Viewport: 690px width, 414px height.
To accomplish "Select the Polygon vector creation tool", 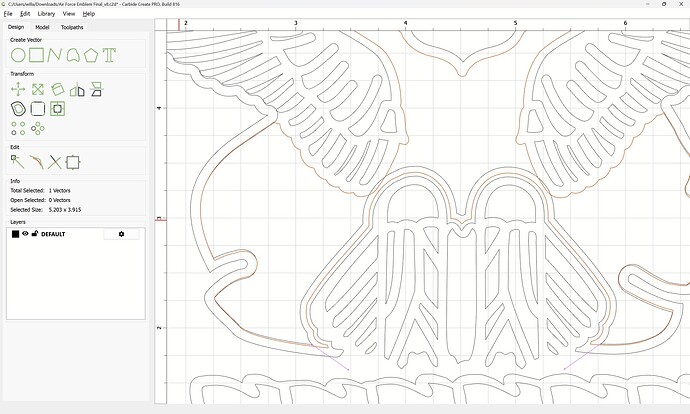I will (91, 55).
